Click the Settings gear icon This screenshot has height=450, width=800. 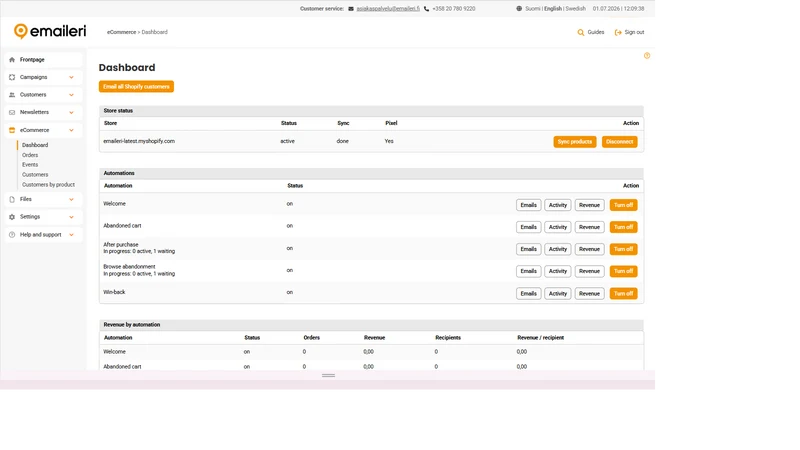pos(12,217)
